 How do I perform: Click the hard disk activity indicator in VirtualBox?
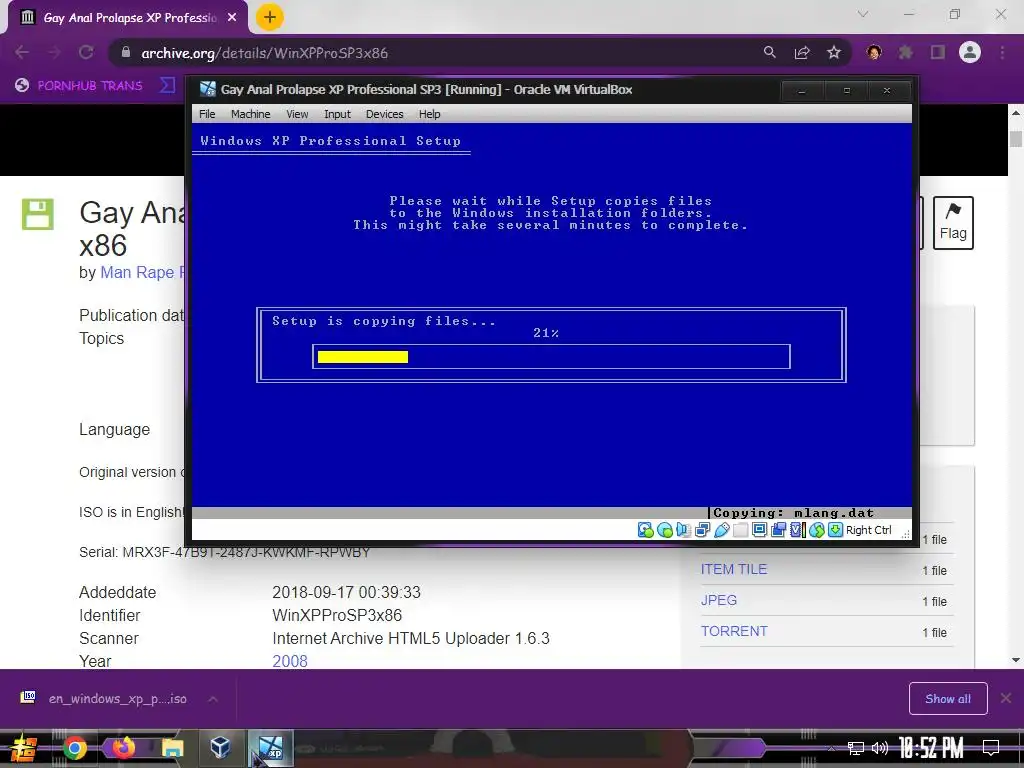(645, 530)
